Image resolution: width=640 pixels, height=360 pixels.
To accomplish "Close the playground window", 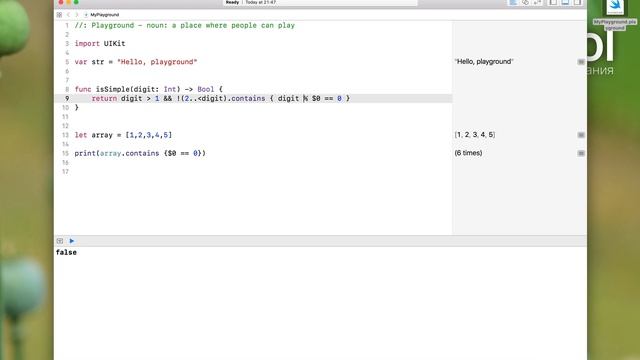I will click(x=60, y=2).
